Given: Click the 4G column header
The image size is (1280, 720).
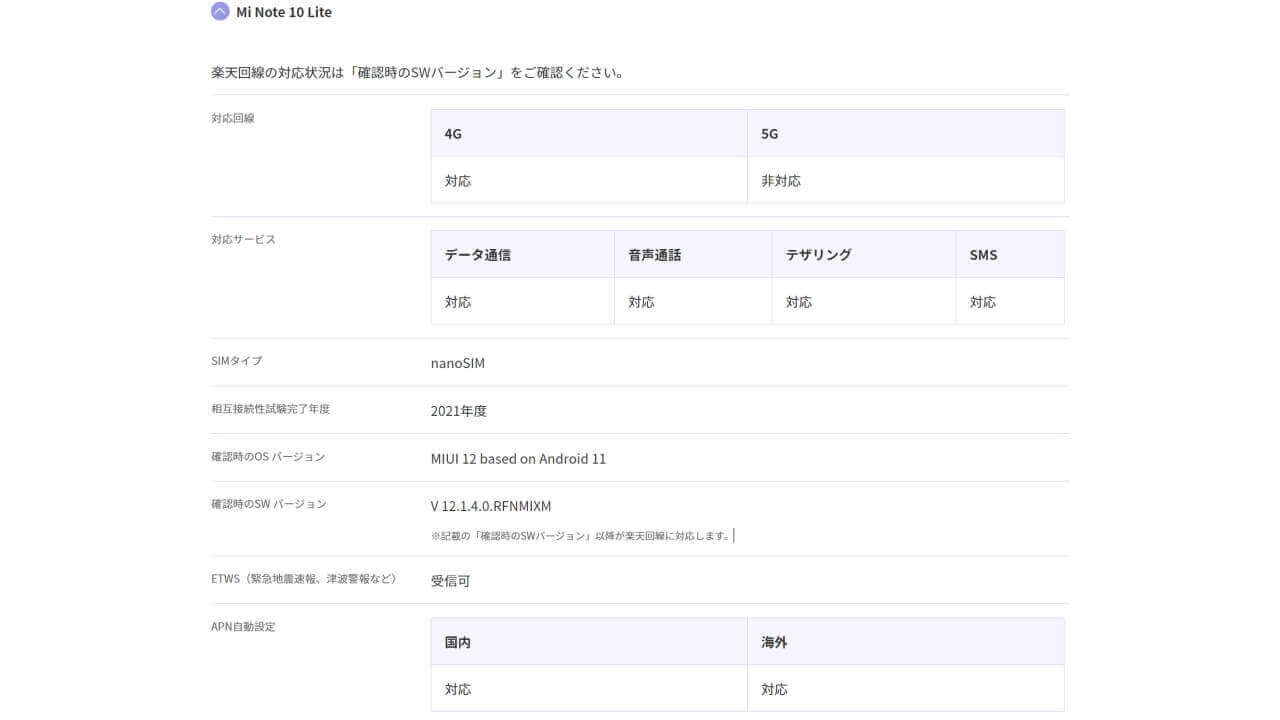Looking at the screenshot, I should (x=450, y=133).
